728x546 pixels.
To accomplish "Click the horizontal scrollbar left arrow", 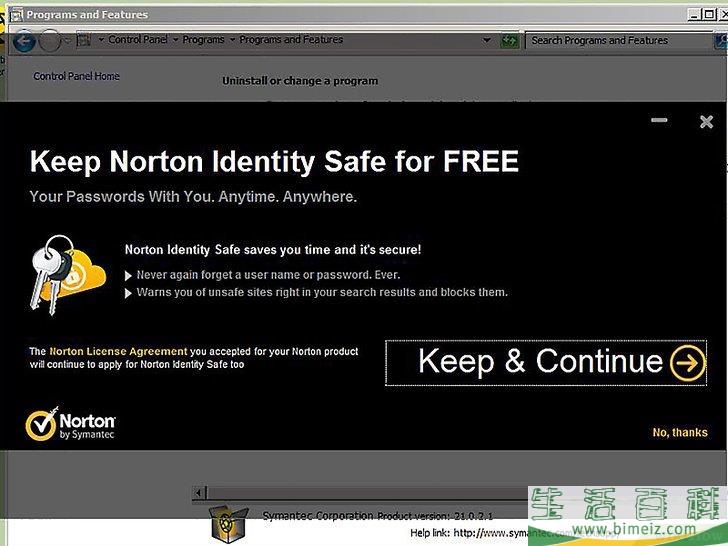I will pos(199,493).
